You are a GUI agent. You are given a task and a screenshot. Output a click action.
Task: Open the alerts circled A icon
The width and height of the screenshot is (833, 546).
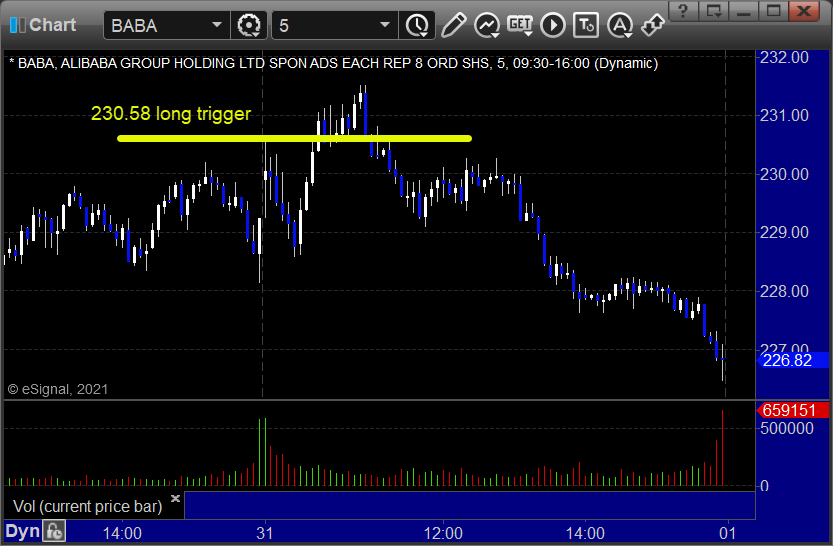619,25
